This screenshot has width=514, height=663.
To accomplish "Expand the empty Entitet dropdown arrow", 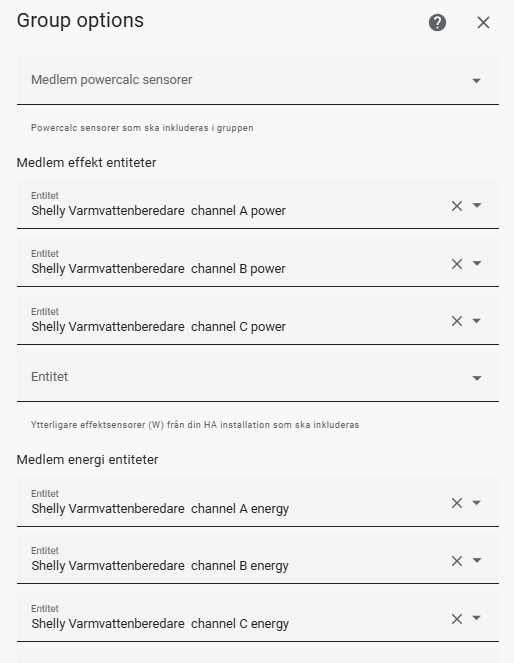I will coord(477,378).
